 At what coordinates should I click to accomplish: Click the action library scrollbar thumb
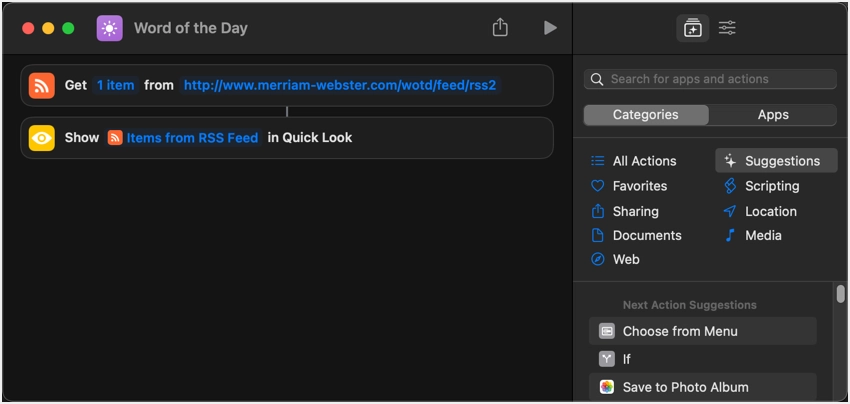(840, 294)
